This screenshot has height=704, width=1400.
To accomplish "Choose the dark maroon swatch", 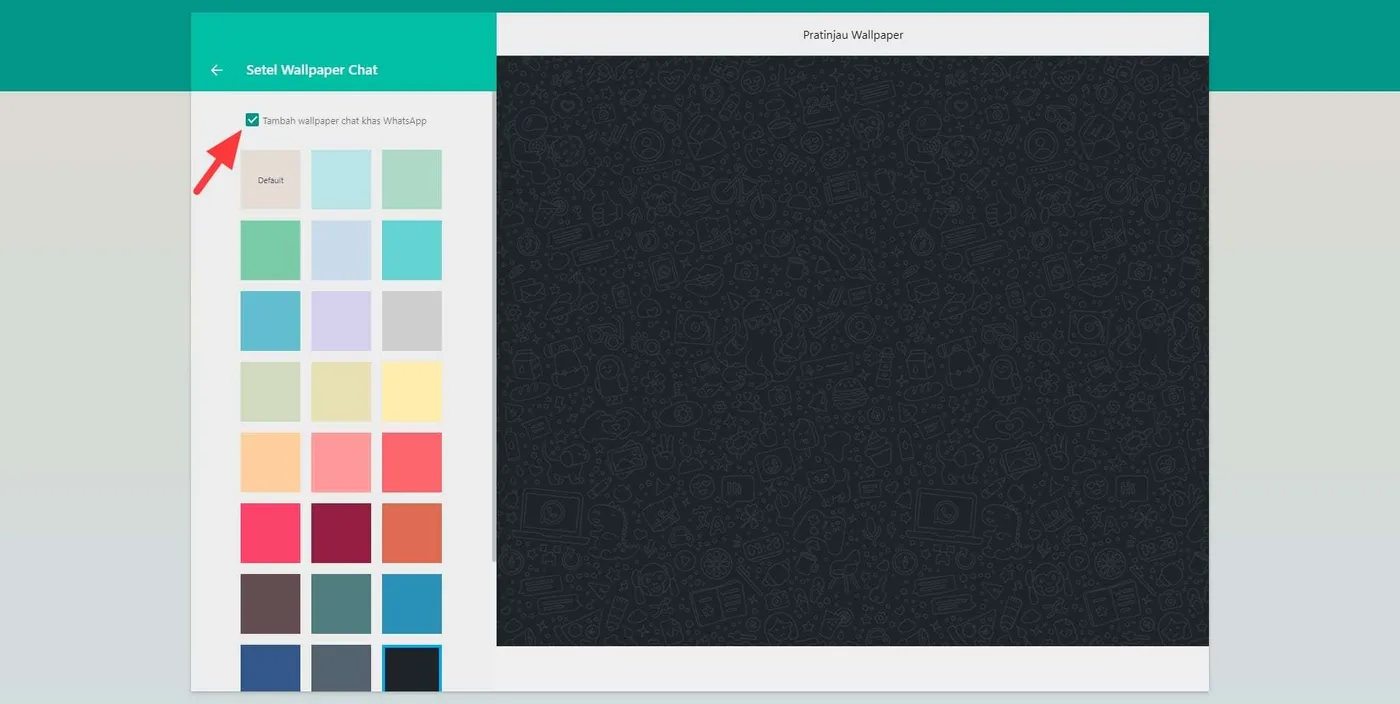I will (x=341, y=533).
